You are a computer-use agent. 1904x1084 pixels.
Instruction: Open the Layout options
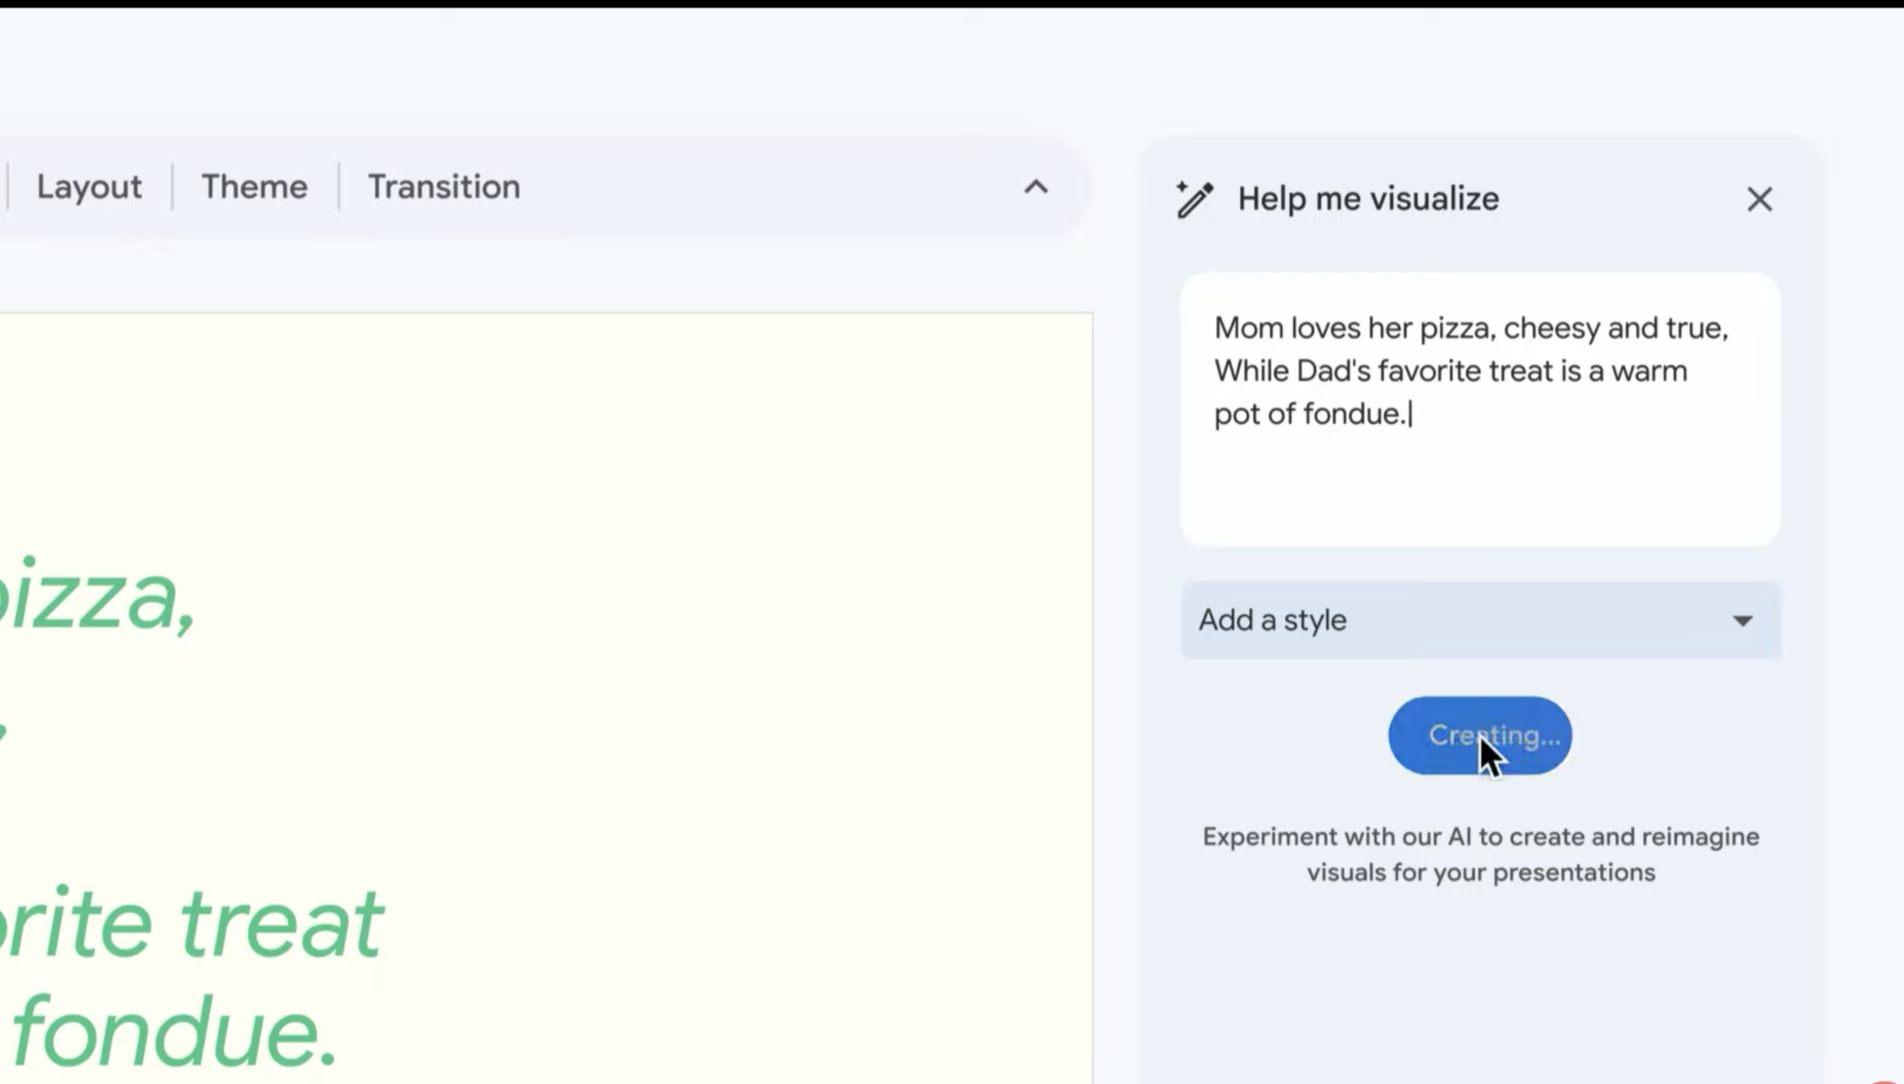click(89, 187)
